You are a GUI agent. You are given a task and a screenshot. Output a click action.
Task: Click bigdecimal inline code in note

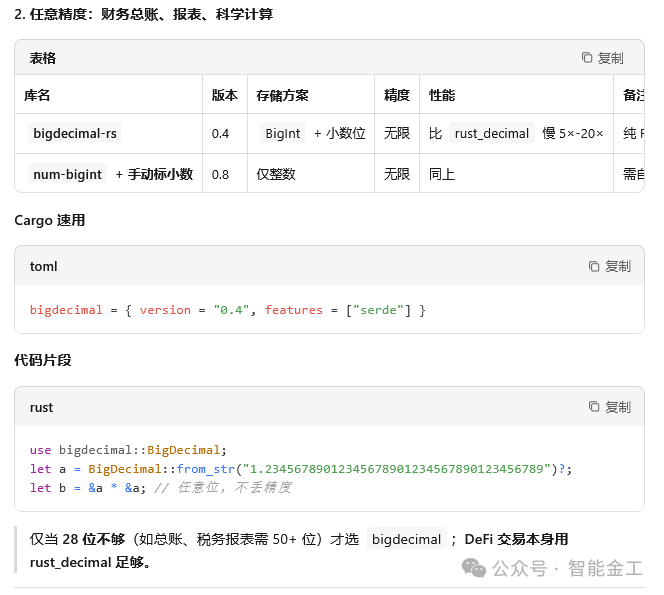click(x=407, y=539)
